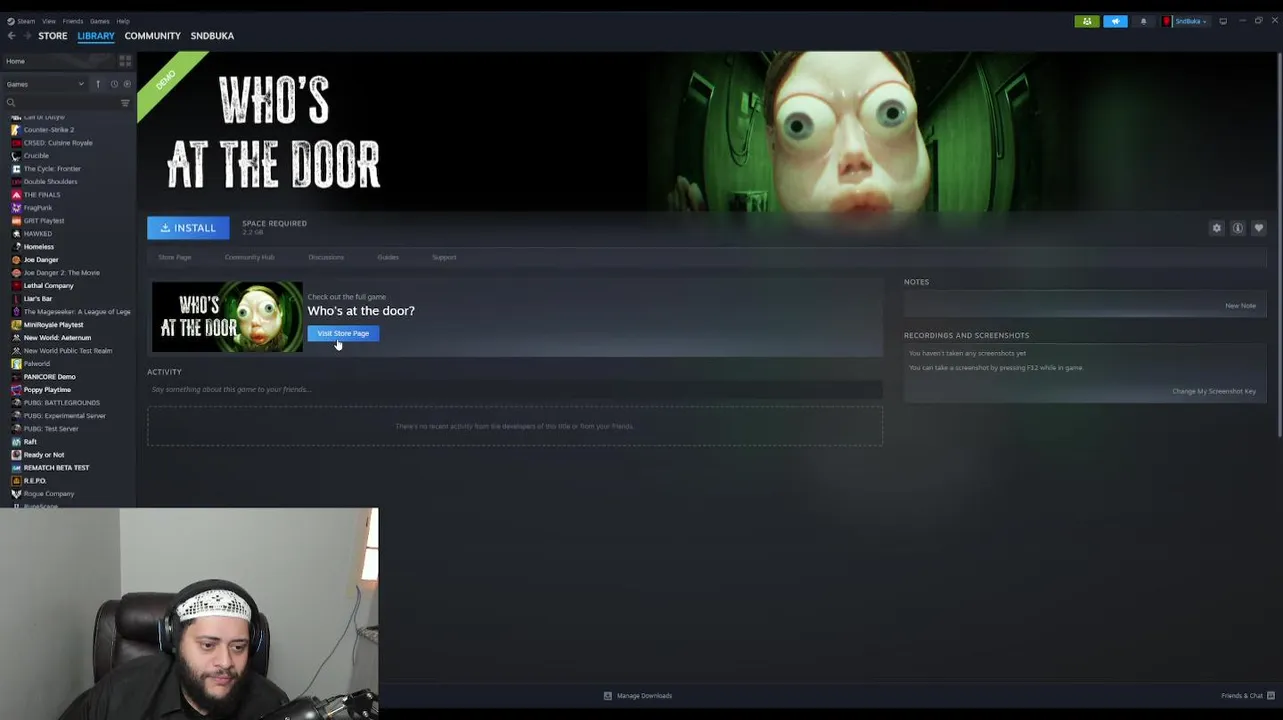Click the Visit Store Page button

(x=343, y=334)
